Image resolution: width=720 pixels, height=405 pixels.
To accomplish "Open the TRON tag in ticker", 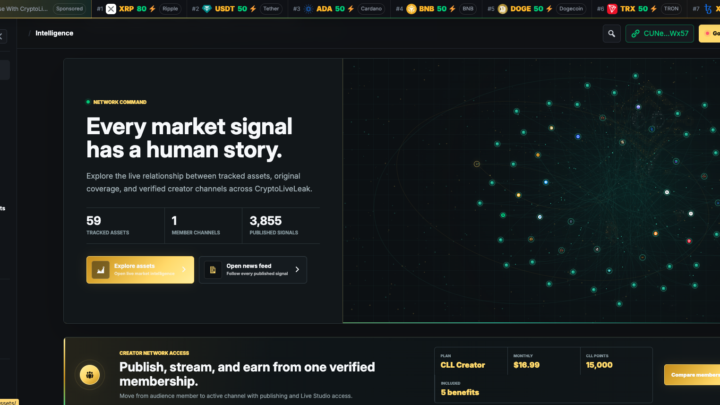I will coord(671,9).
